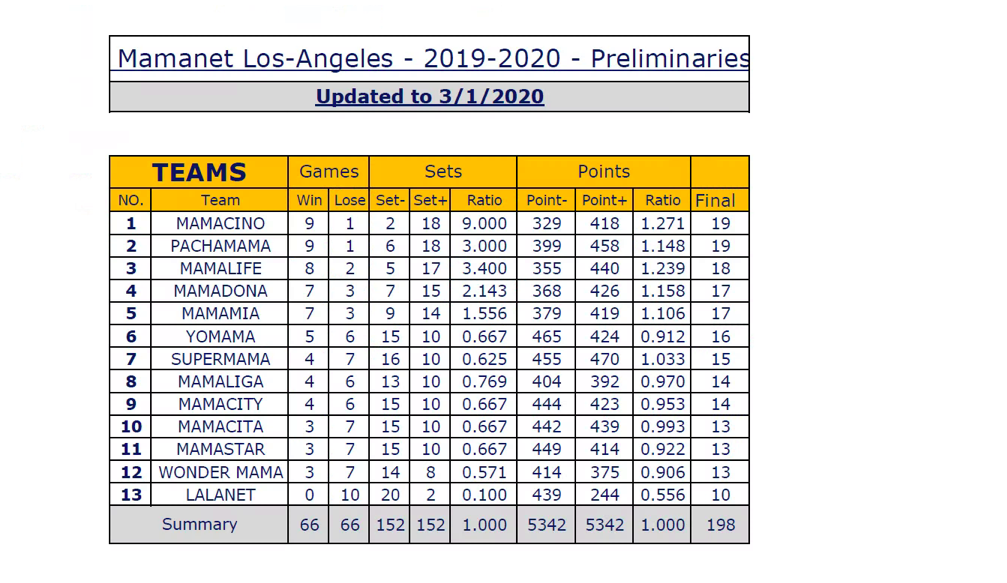Click the Win column header
The height and width of the screenshot is (583, 1007).
(x=309, y=200)
